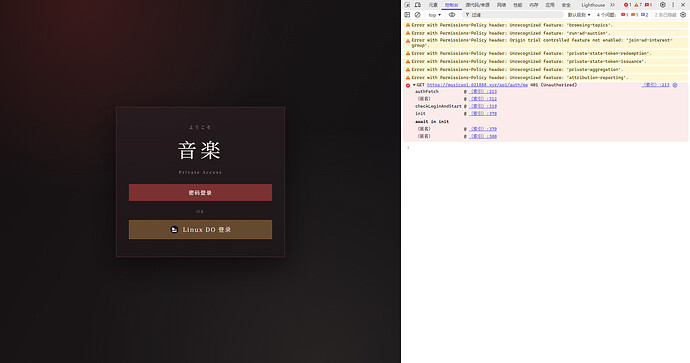Image resolution: width=690 pixels, height=363 pixels.
Task: Click the issues count badge in the top DevTools bar
Action: coord(648,5)
